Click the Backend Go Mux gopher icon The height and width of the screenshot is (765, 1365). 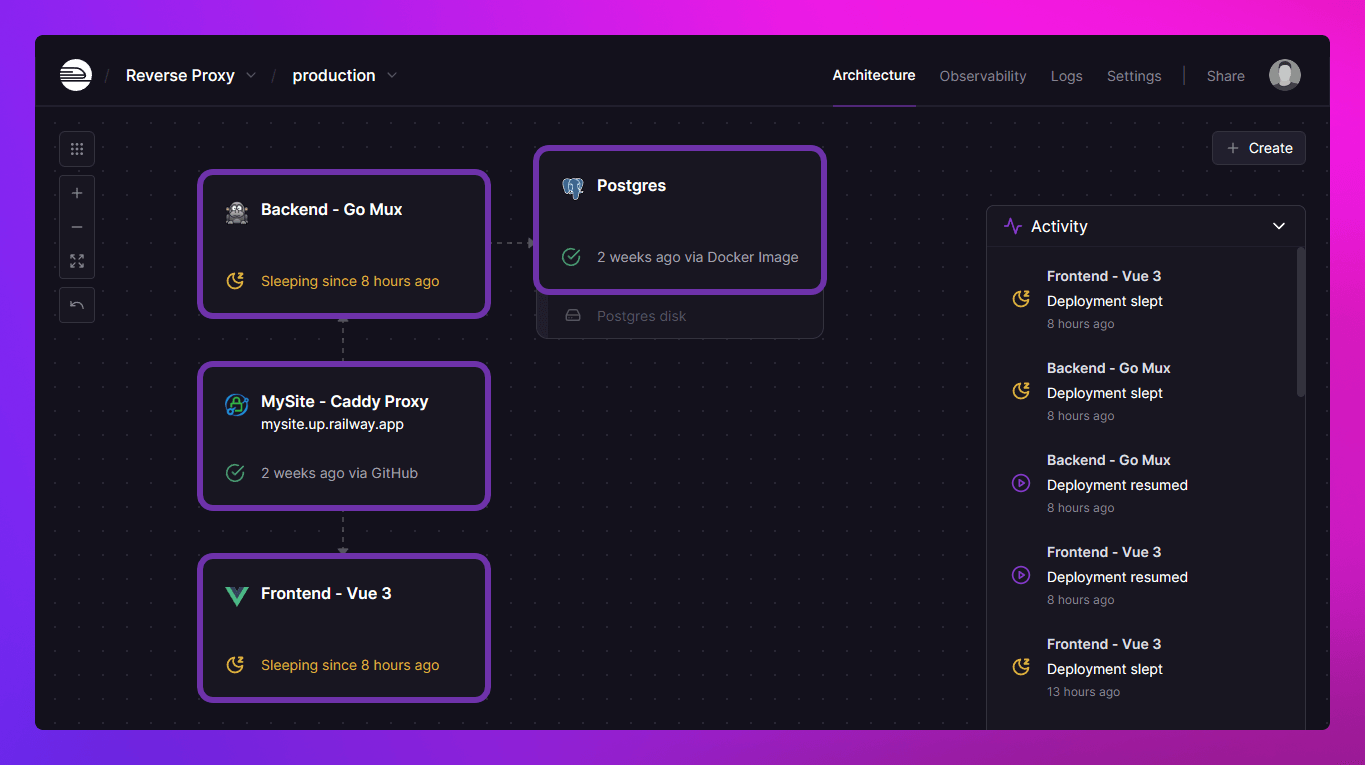236,211
